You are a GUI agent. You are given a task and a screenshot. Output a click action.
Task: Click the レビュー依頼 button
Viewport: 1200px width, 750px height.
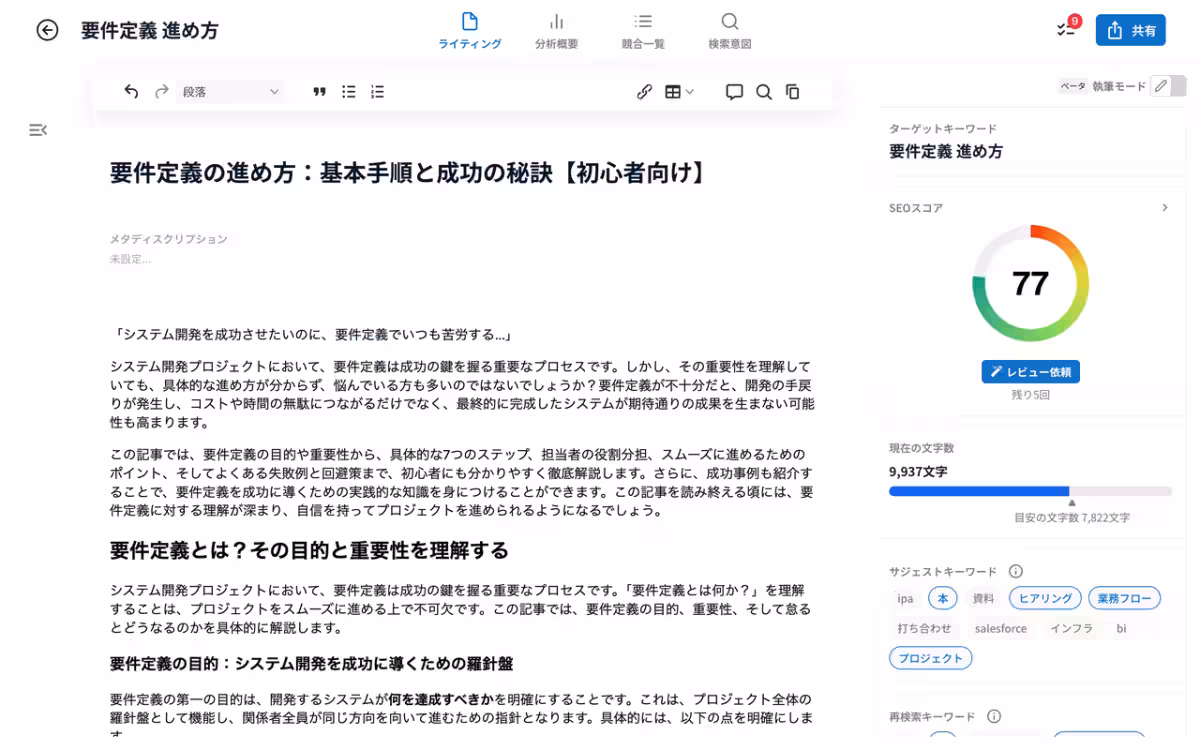point(1030,371)
